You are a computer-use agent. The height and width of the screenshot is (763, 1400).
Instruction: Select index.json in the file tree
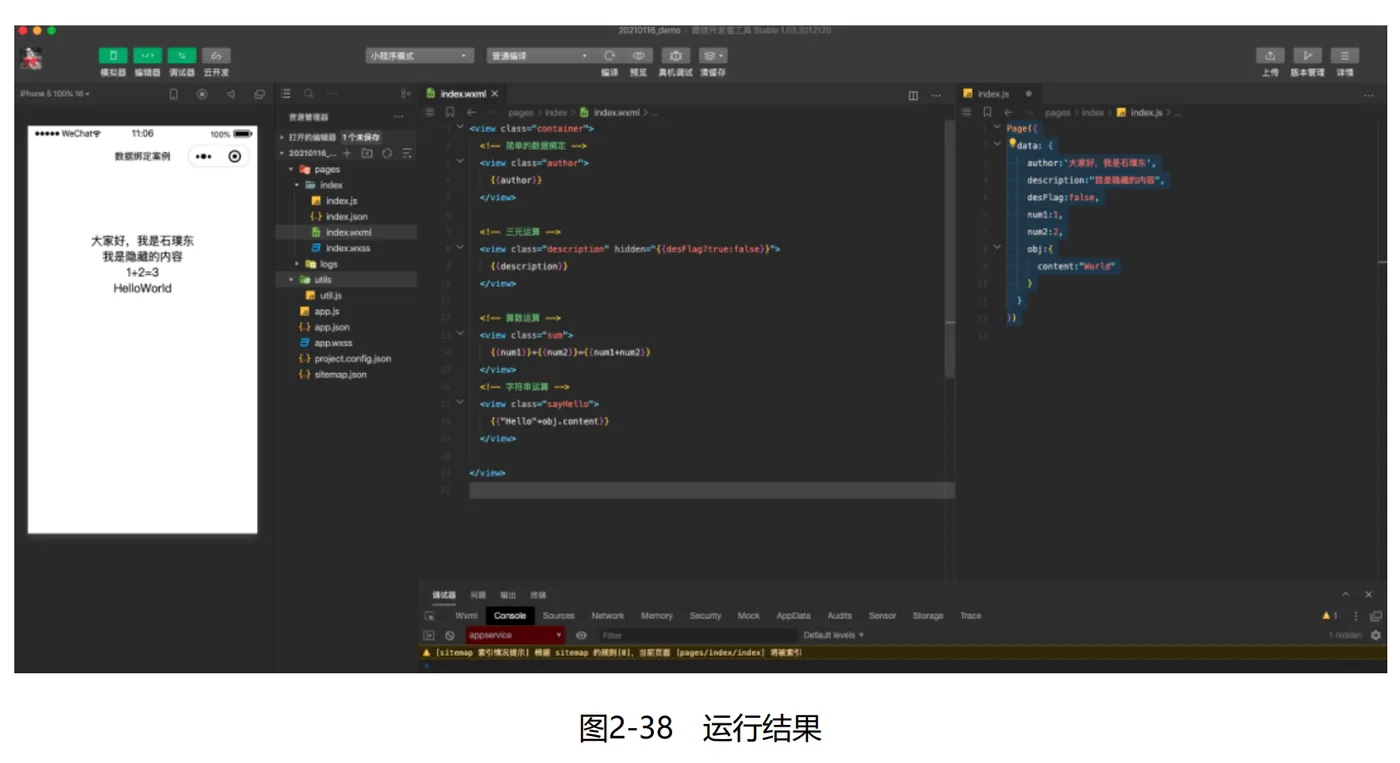[x=347, y=217]
